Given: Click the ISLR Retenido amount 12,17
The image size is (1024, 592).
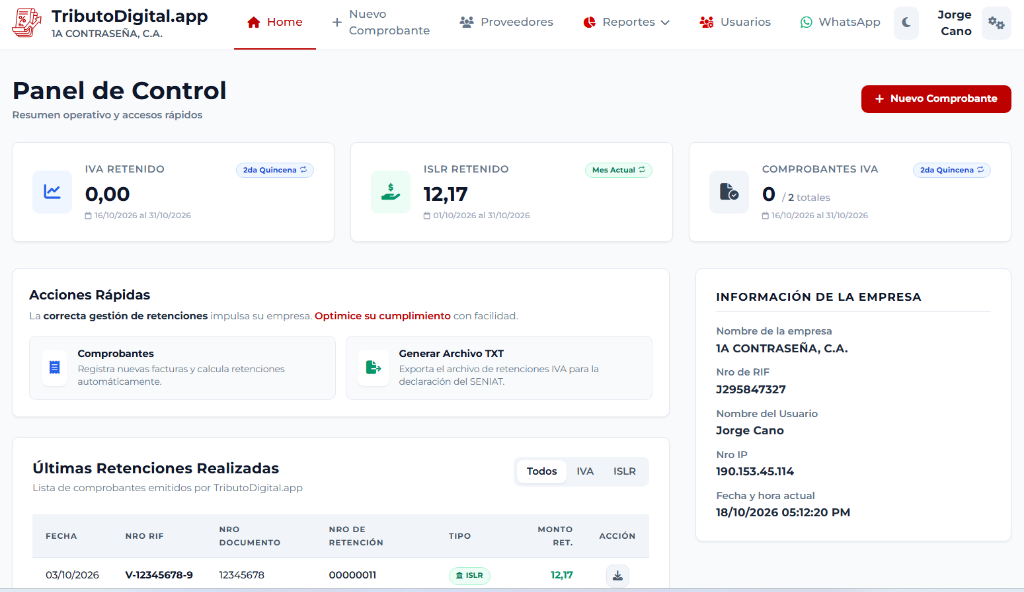Looking at the screenshot, I should point(445,194).
